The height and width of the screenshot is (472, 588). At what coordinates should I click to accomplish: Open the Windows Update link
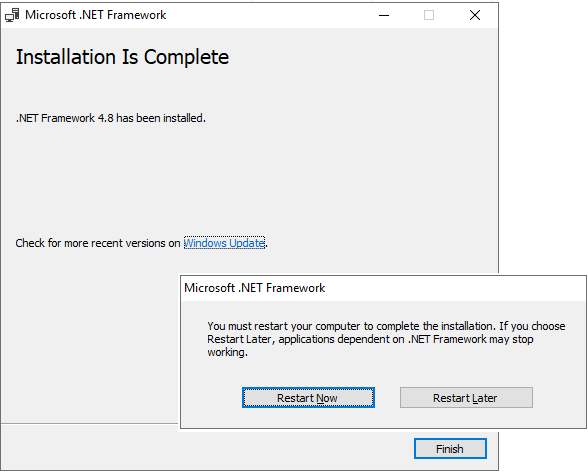(x=224, y=243)
